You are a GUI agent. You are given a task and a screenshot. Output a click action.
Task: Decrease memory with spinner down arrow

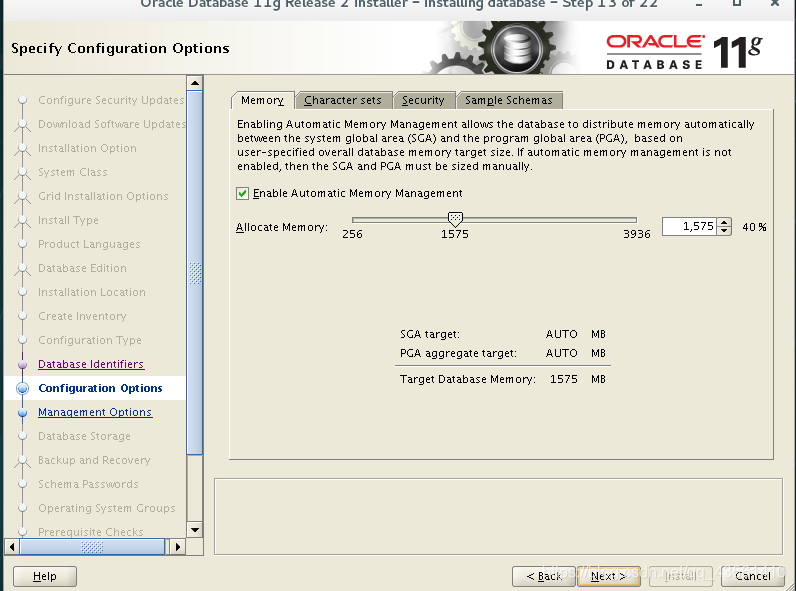[724, 231]
